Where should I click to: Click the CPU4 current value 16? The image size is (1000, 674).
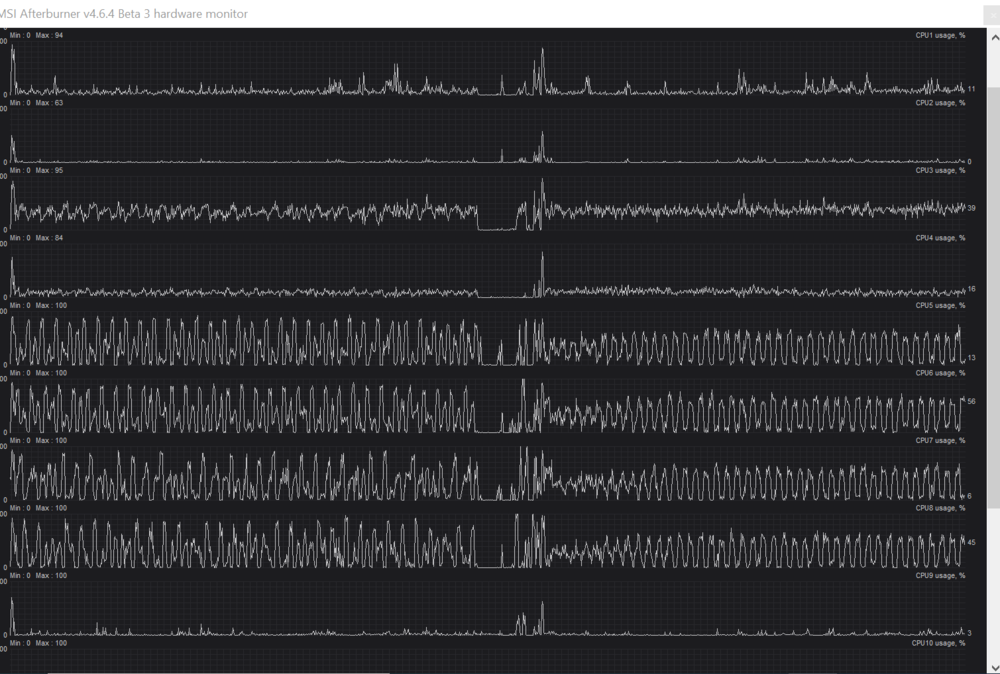(x=971, y=289)
